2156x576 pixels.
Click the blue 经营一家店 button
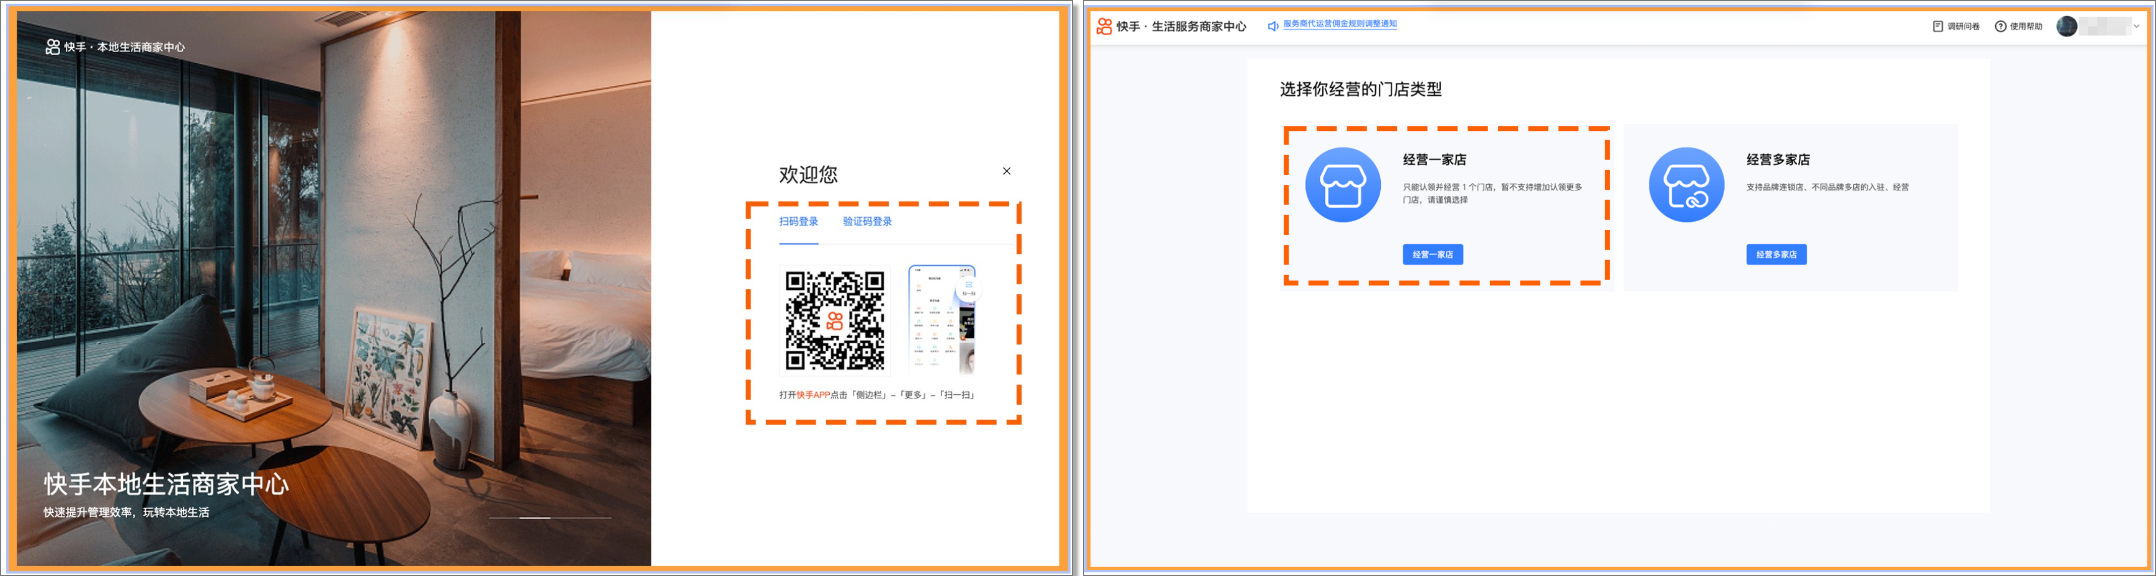[1432, 255]
